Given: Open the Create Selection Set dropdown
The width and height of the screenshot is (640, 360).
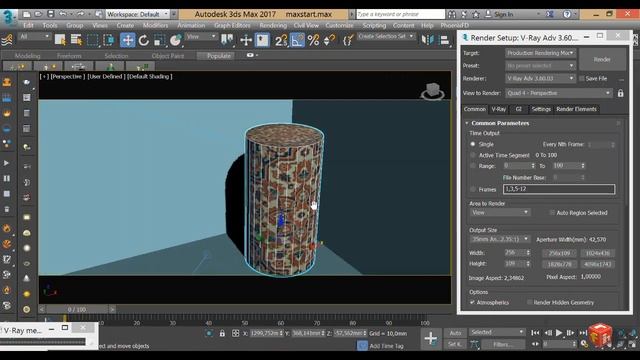Looking at the screenshot, I should [x=386, y=36].
